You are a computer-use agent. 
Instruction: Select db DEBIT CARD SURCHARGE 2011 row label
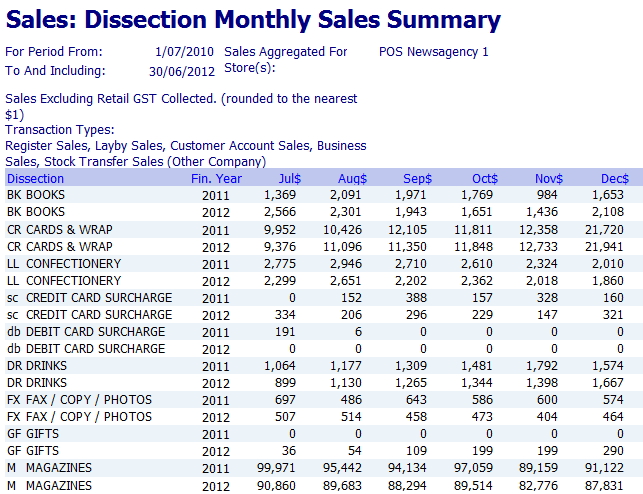86,332
